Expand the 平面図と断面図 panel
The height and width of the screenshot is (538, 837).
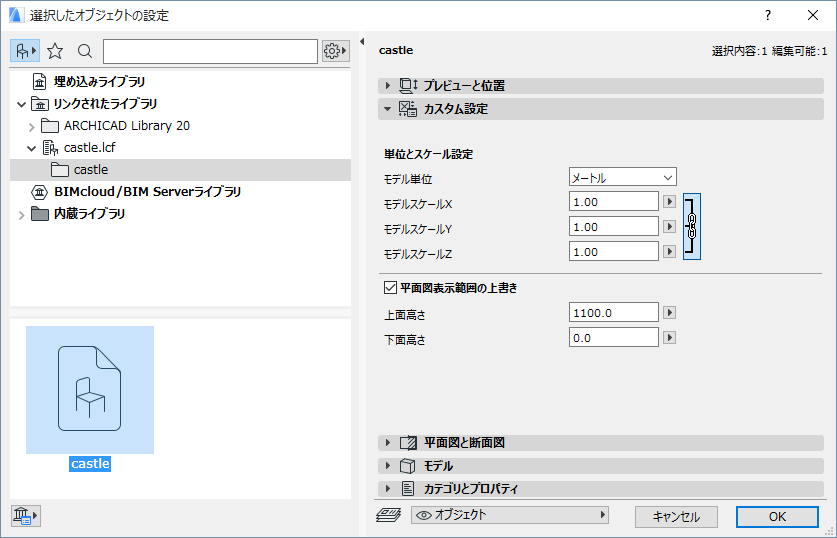[388, 442]
